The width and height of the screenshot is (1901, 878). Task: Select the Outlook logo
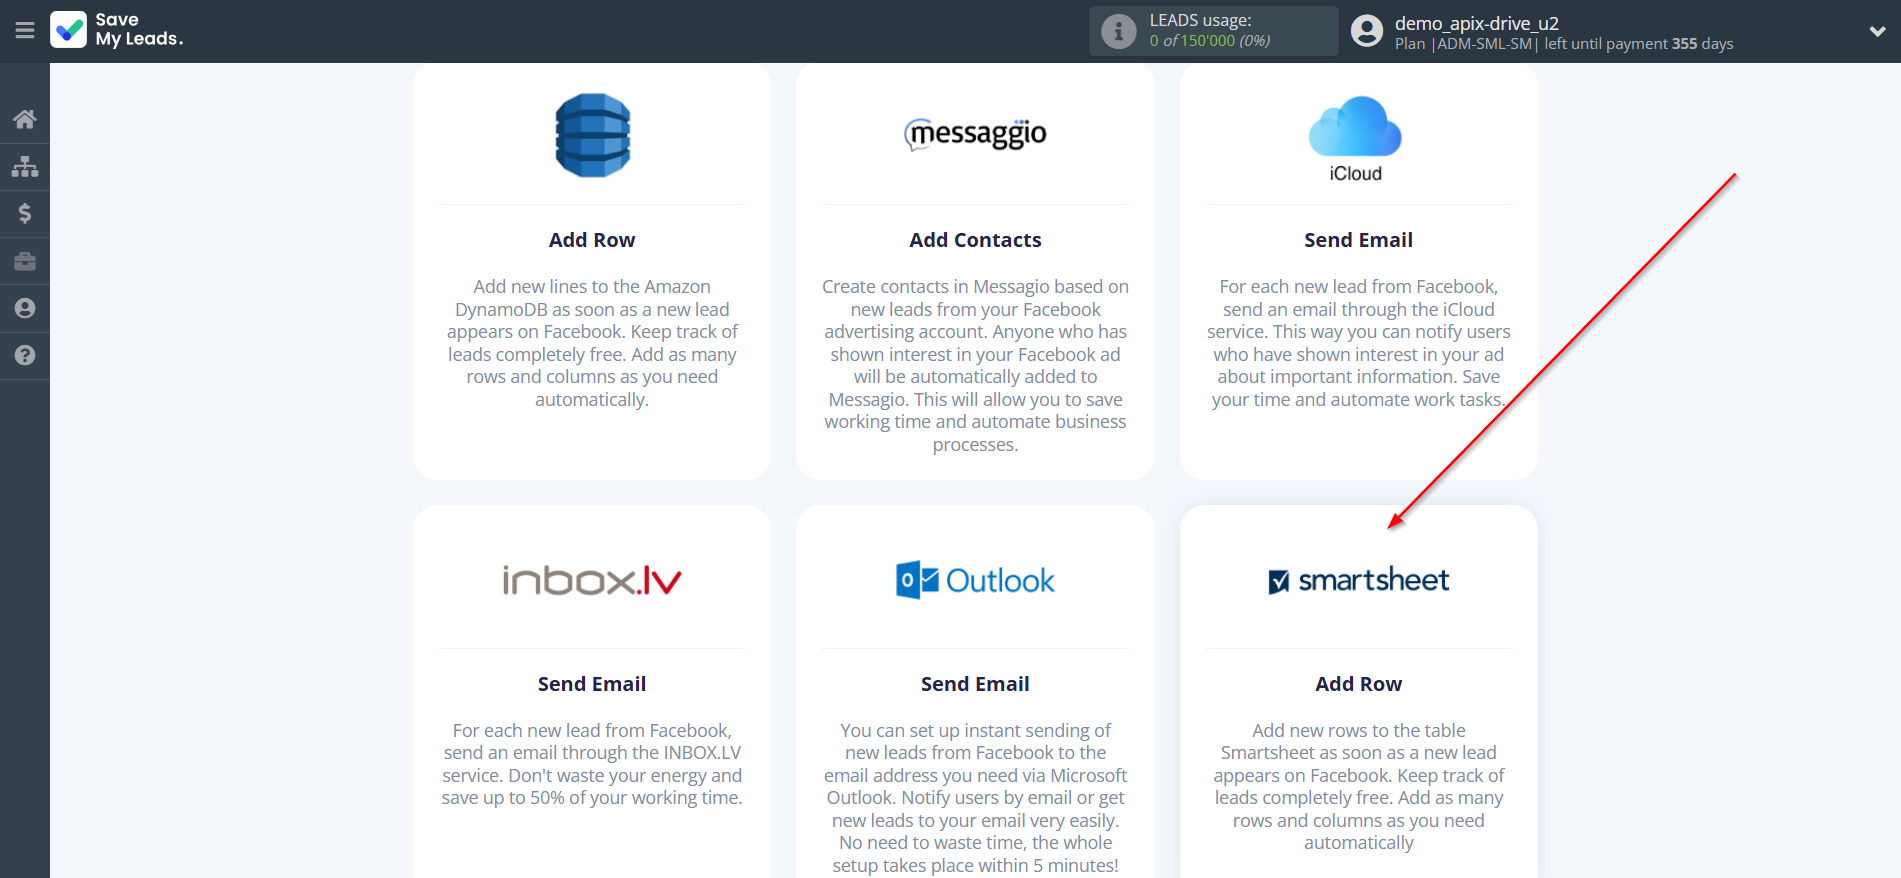[975, 580]
